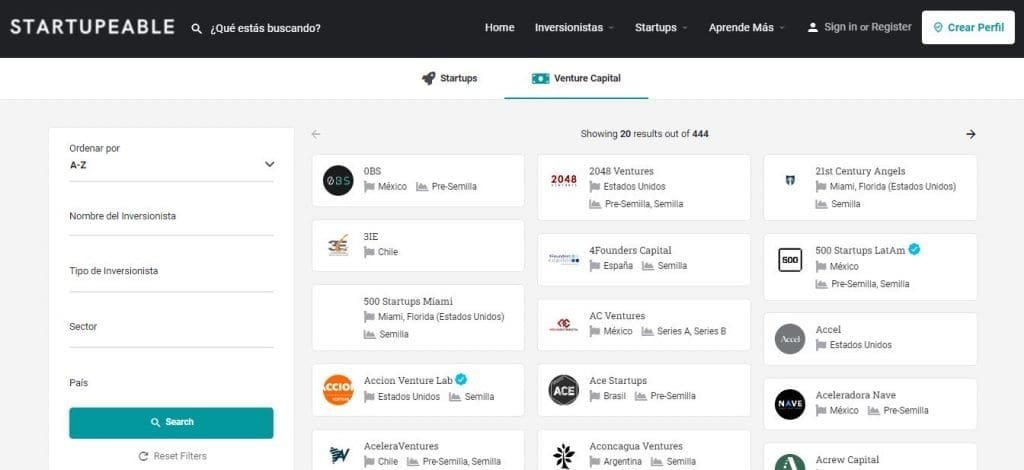Viewport: 1024px width, 470px height.
Task: Click verified badge next to 500 Startups LatAm
Action: (914, 249)
